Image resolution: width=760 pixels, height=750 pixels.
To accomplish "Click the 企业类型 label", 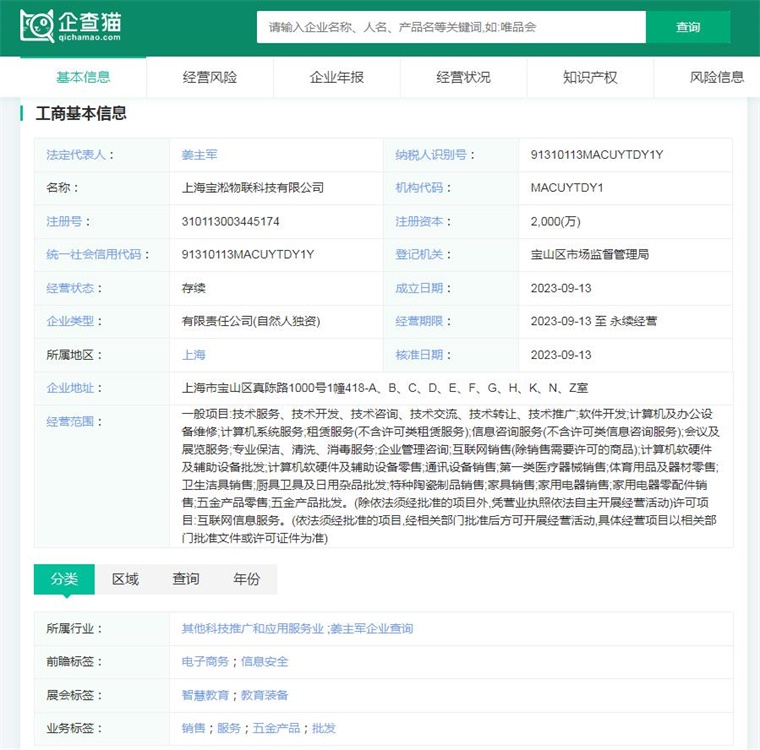I will (x=70, y=321).
